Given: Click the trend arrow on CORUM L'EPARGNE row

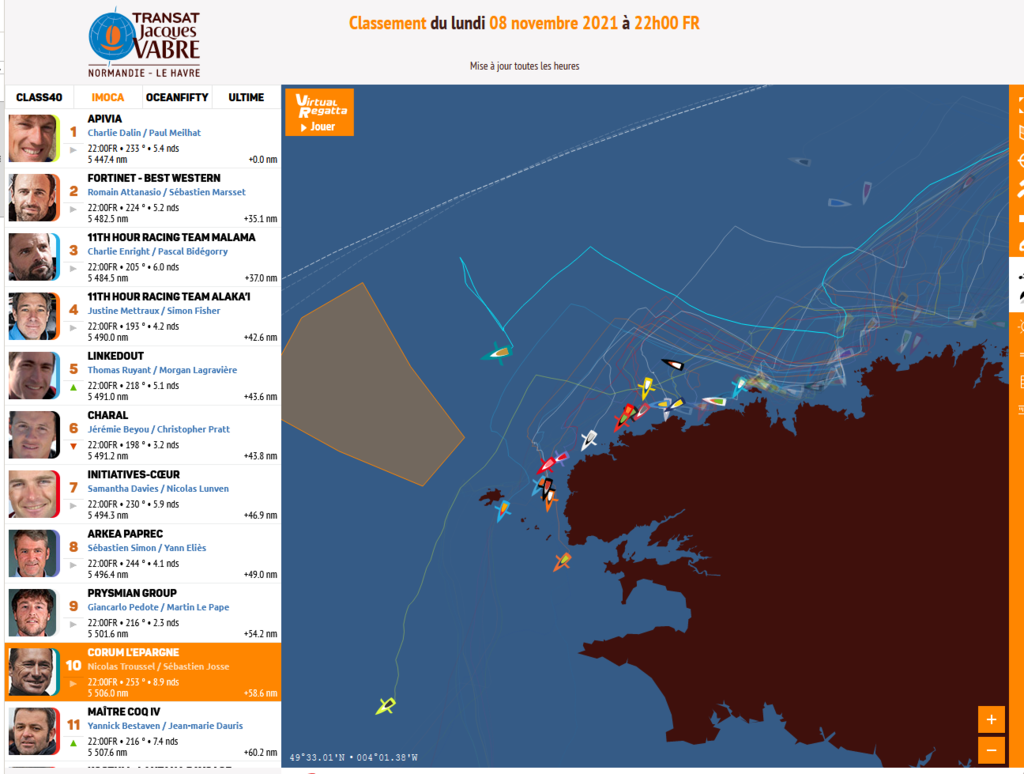Looking at the screenshot, I should pos(73,684).
